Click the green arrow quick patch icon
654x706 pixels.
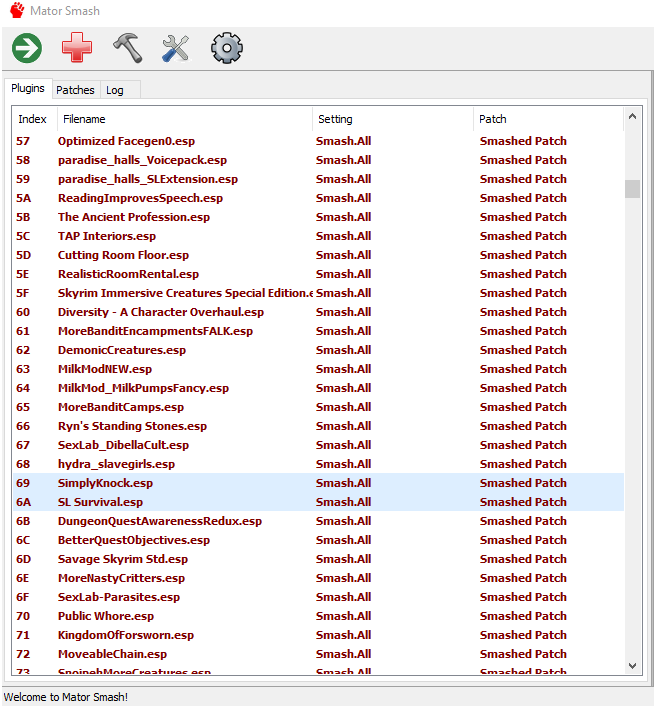27,48
